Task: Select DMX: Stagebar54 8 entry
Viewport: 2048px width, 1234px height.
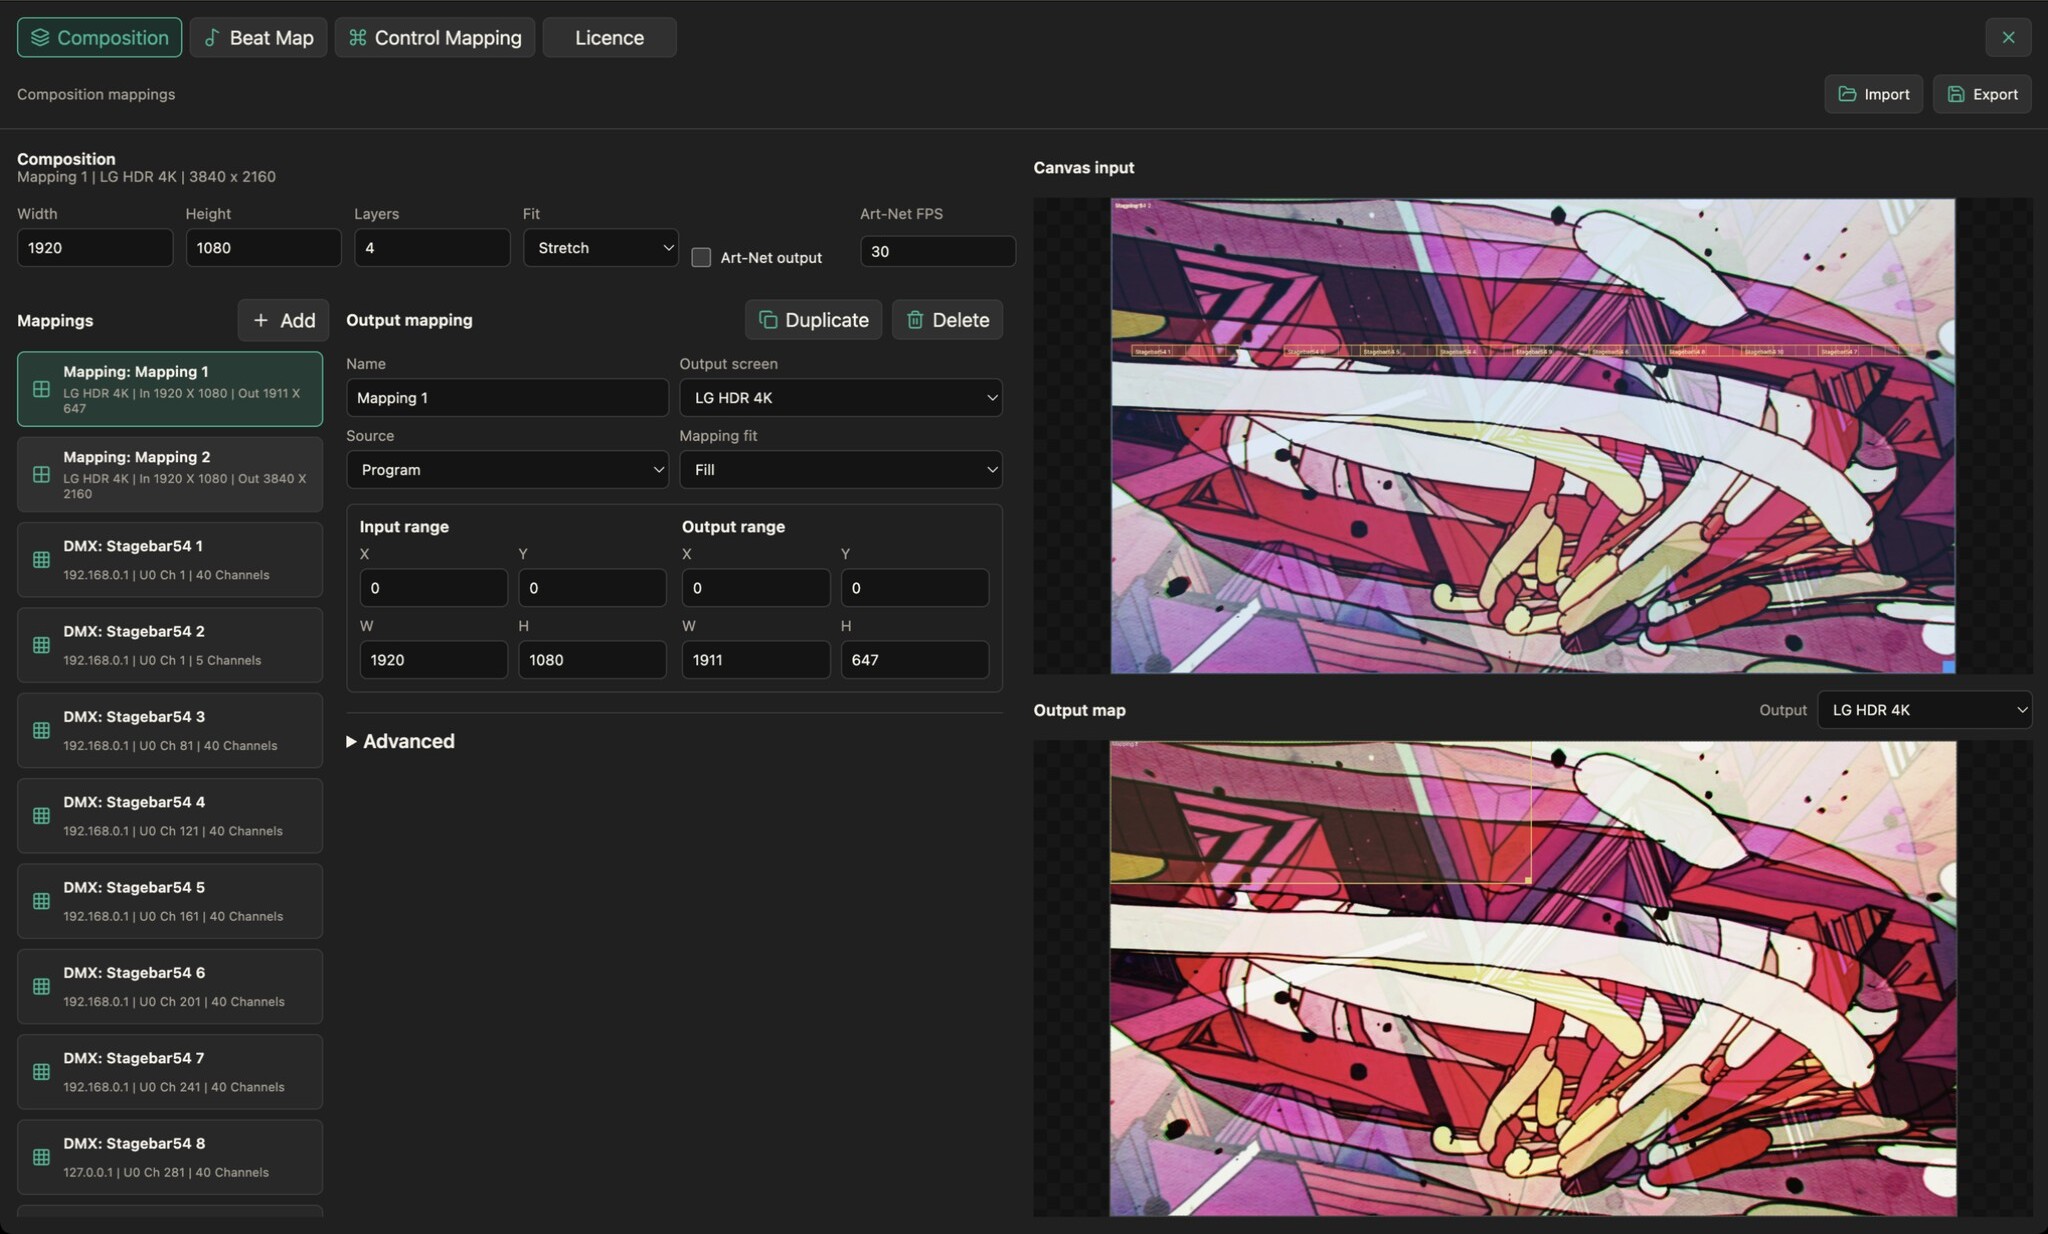Action: pyautogui.click(x=170, y=1157)
